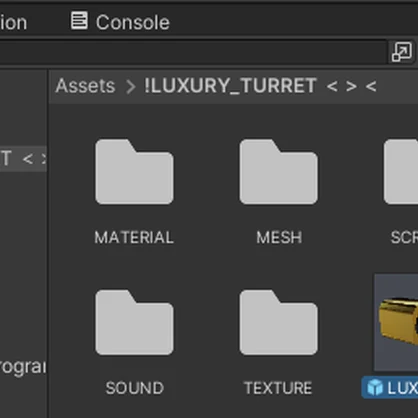Image resolution: width=418 pixels, height=418 pixels.
Task: Click the search field in the Project panel
Action: (x=193, y=52)
